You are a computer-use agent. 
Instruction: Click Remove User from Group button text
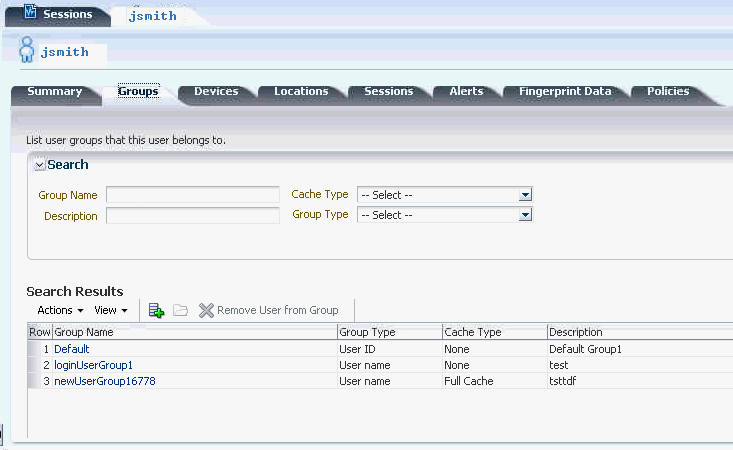coord(278,310)
